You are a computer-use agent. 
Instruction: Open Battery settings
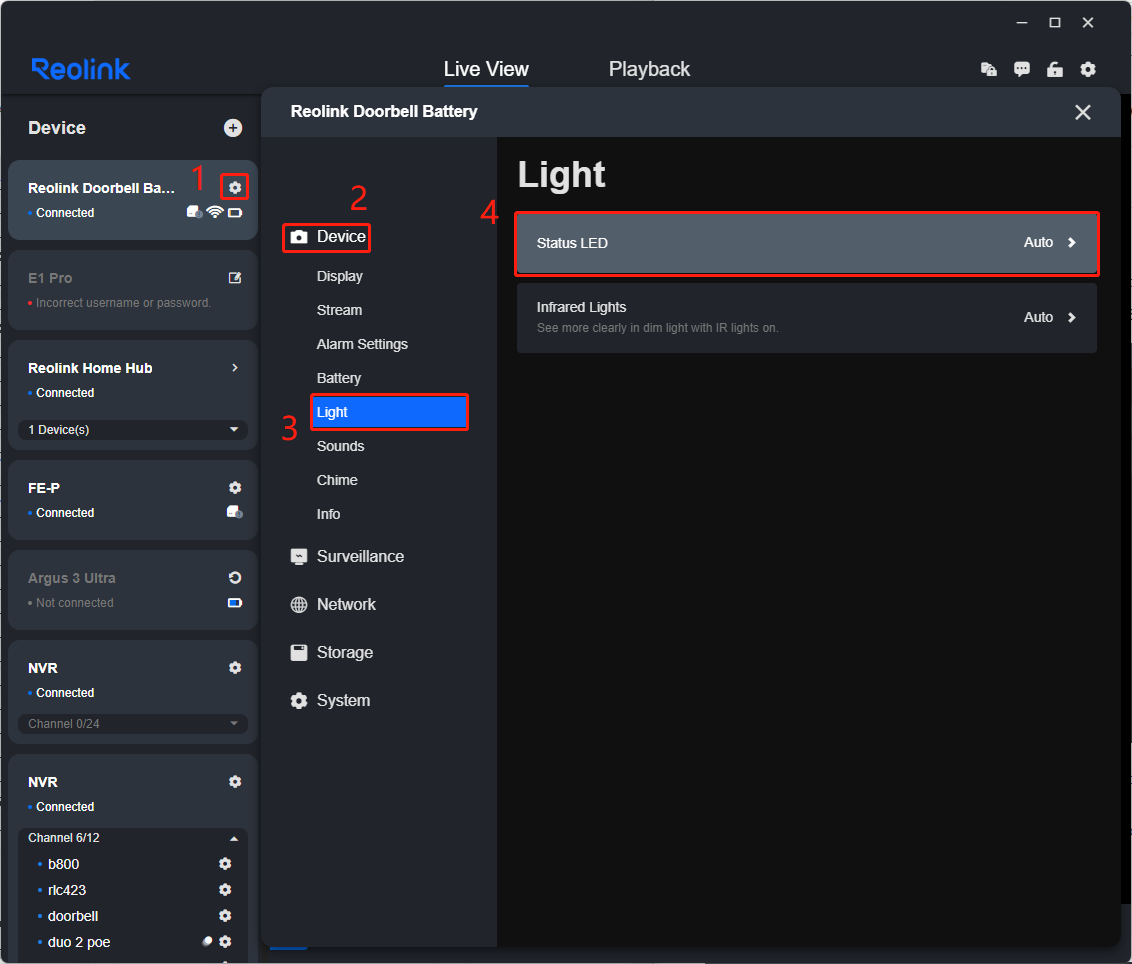[339, 378]
